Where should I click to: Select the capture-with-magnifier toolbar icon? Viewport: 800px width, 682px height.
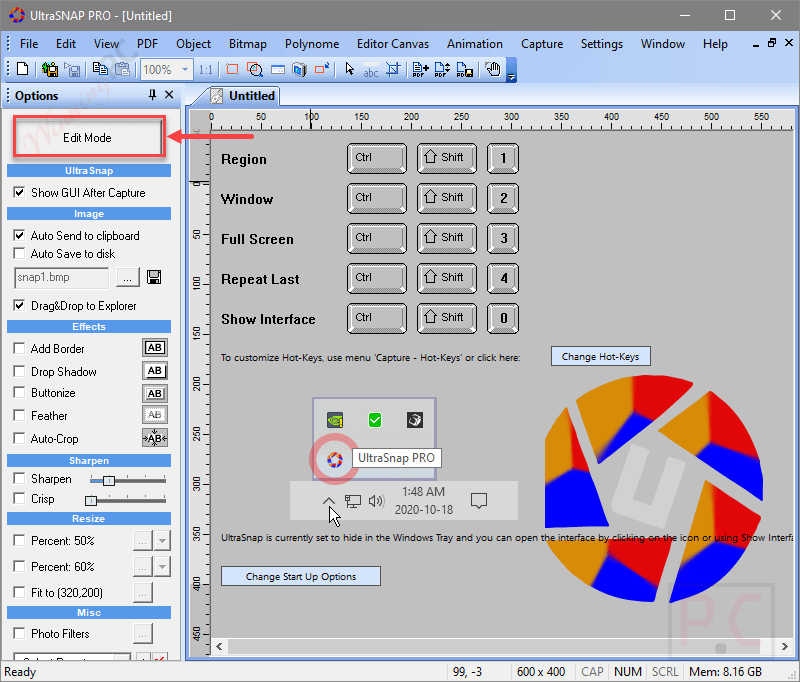255,69
